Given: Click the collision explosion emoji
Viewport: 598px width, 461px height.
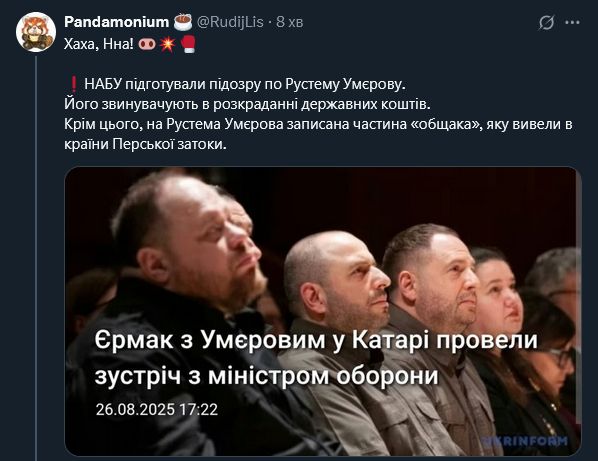Looking at the screenshot, I should coord(167,44).
